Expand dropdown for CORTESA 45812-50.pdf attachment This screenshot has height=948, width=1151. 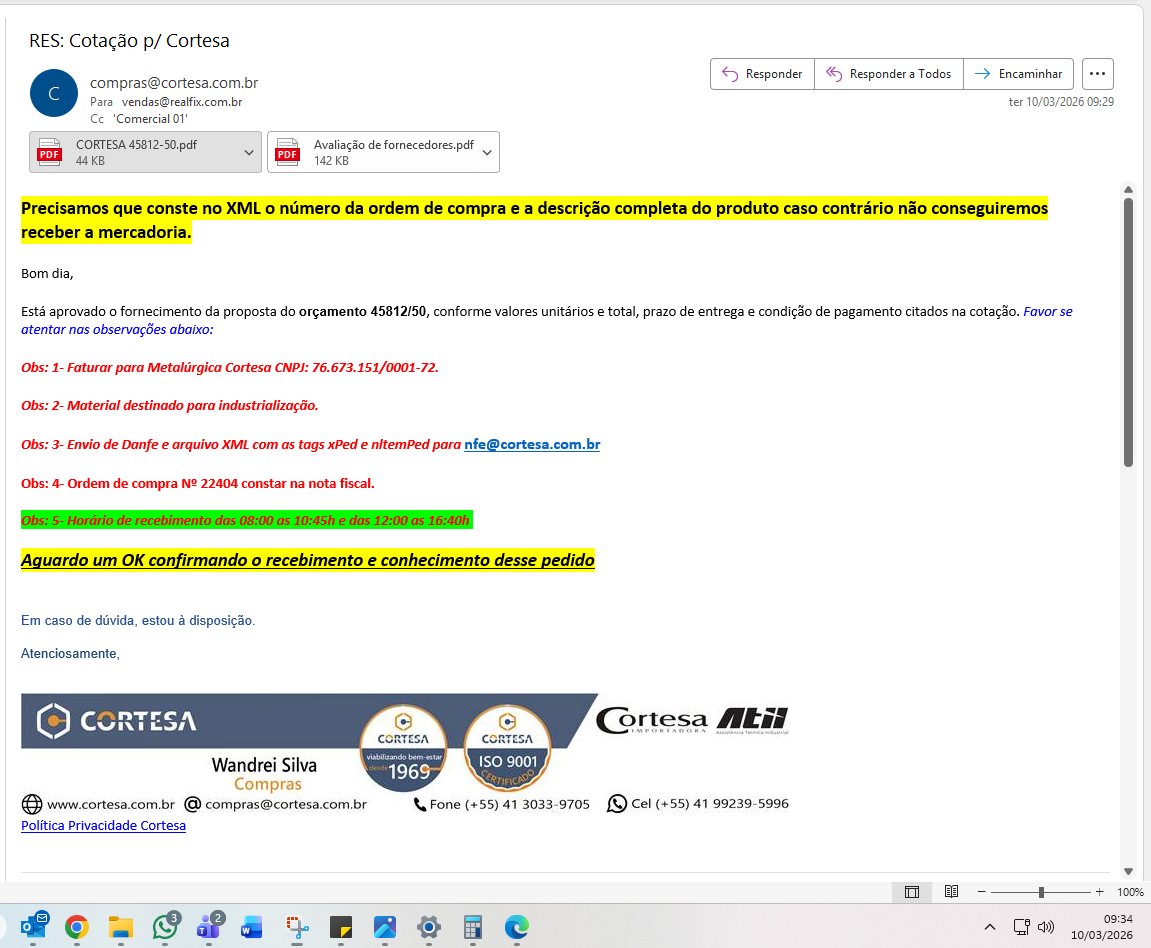(x=249, y=152)
